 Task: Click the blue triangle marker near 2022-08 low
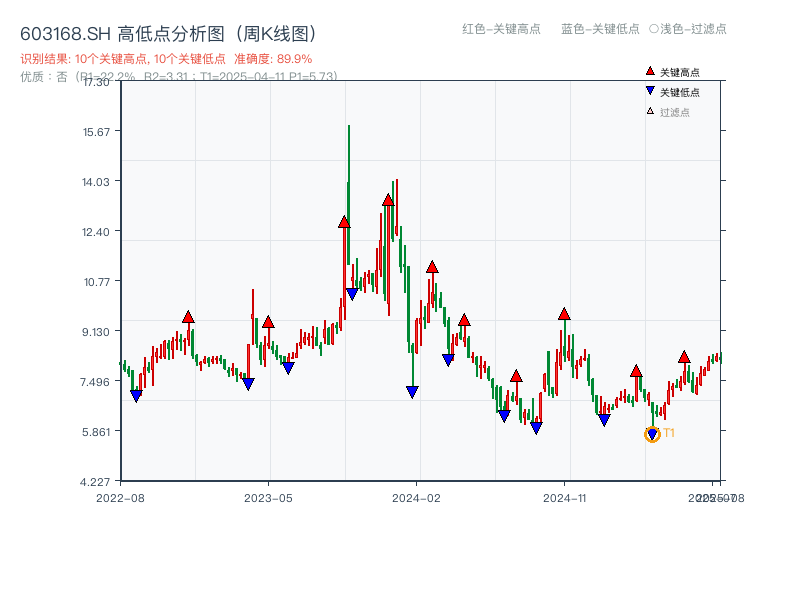(137, 395)
